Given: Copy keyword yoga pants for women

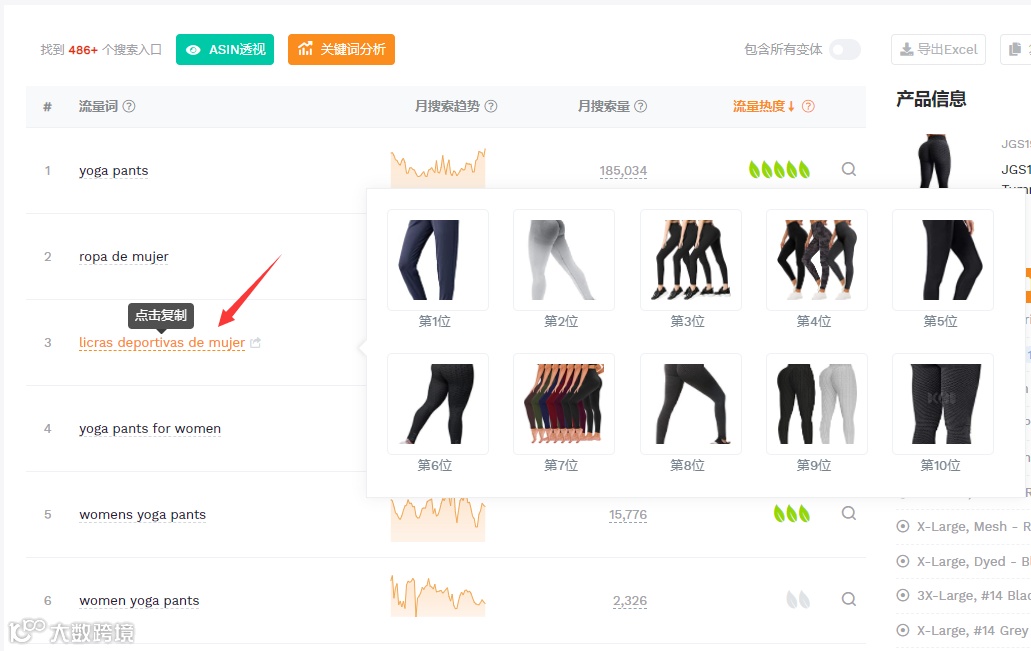Looking at the screenshot, I should point(150,429).
